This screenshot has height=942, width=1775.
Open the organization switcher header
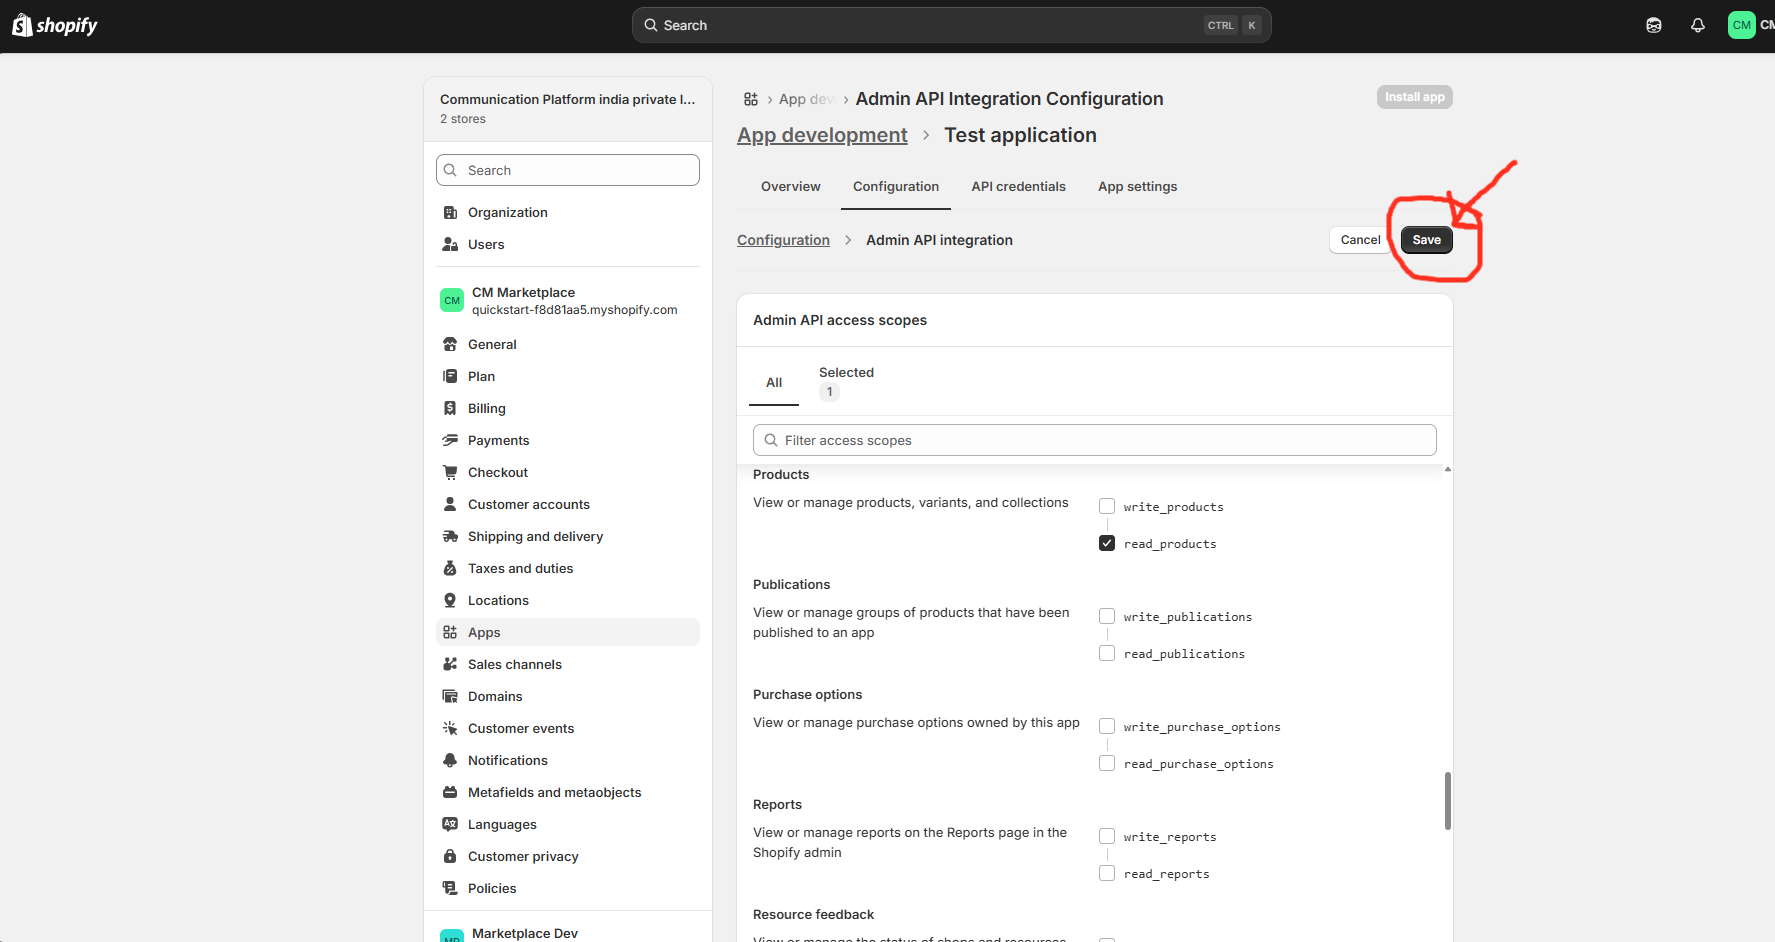[568, 108]
